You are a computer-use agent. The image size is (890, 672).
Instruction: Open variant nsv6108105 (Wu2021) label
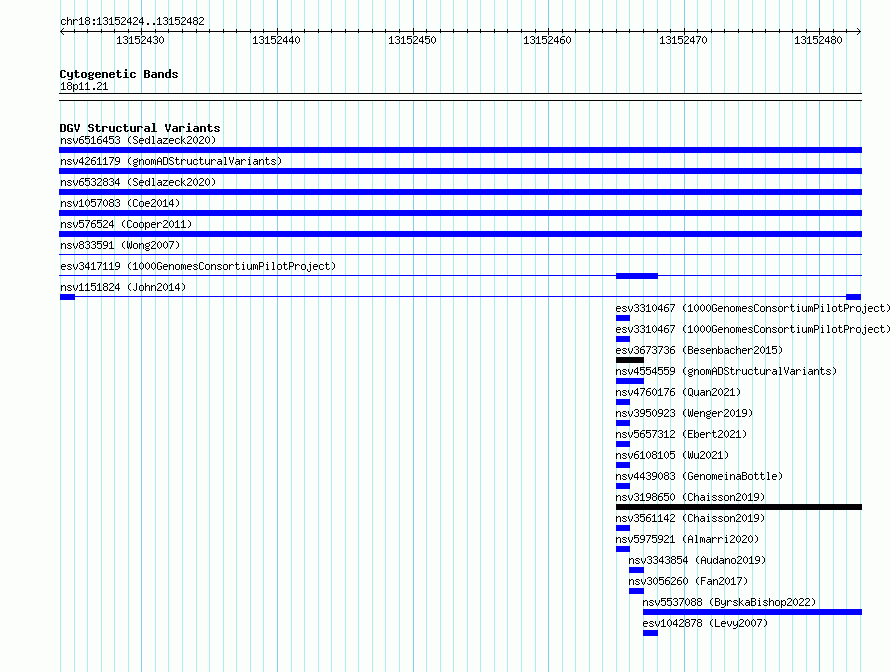(672, 455)
